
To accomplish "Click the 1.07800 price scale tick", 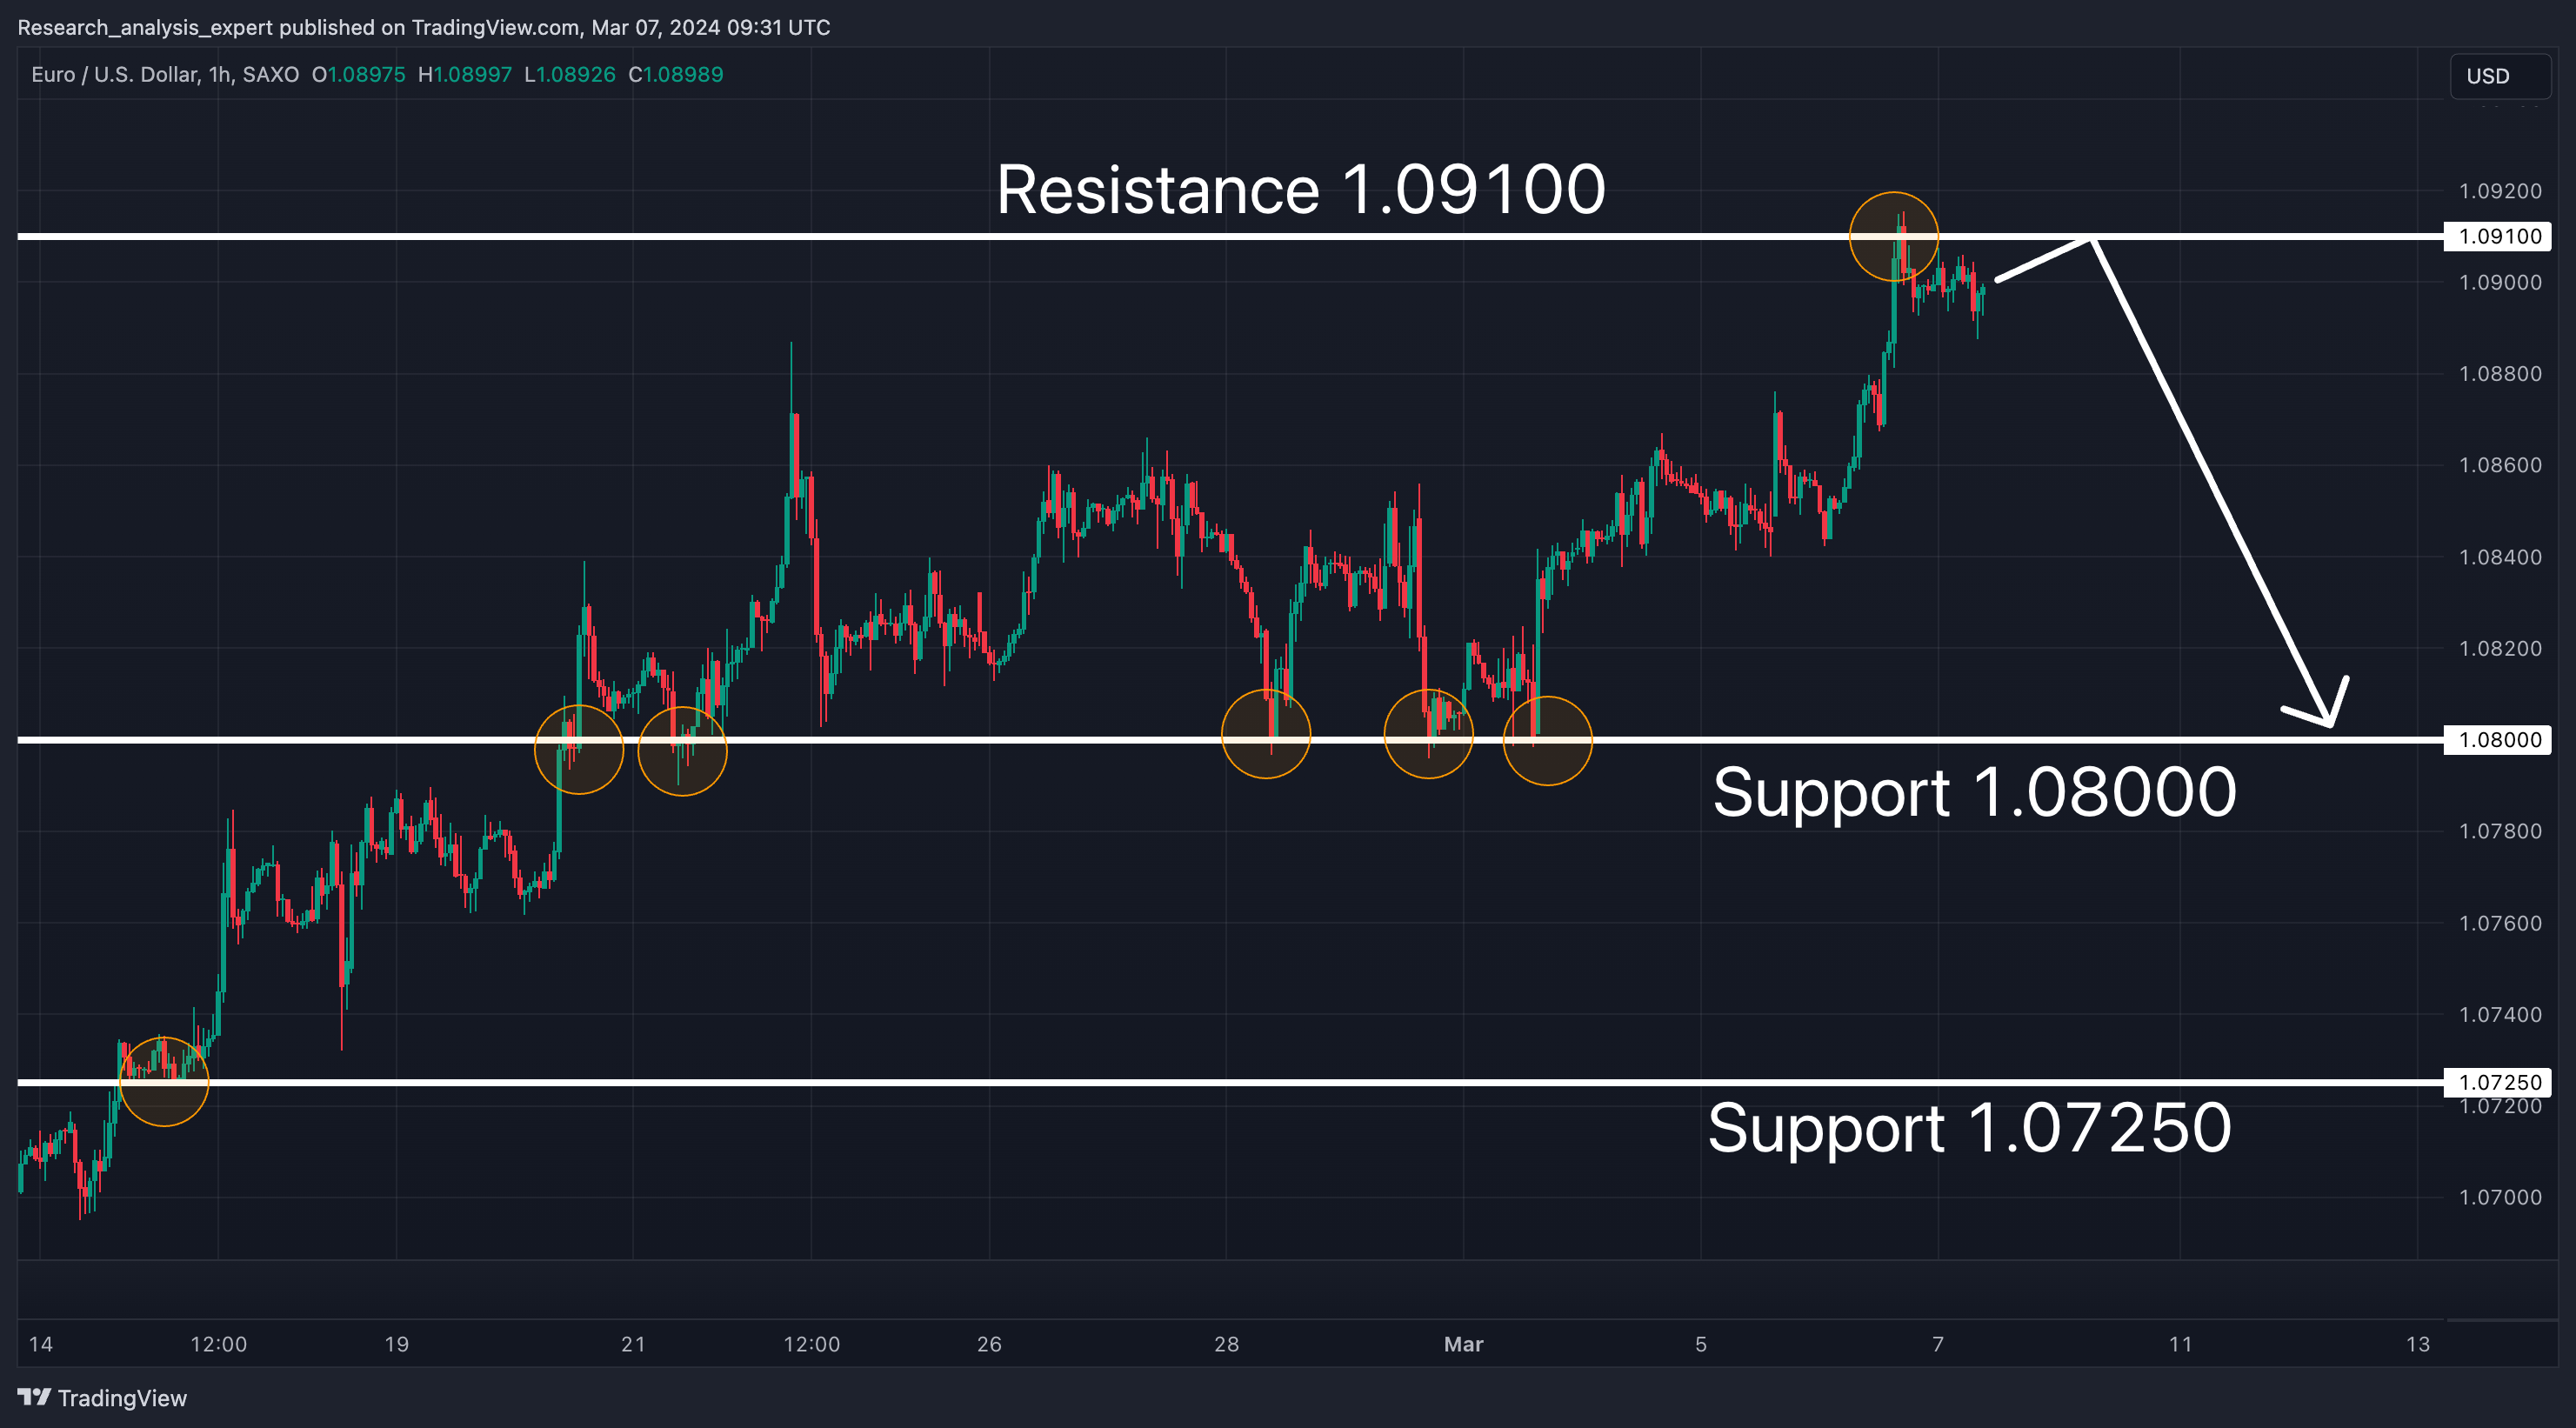I will (x=2499, y=831).
